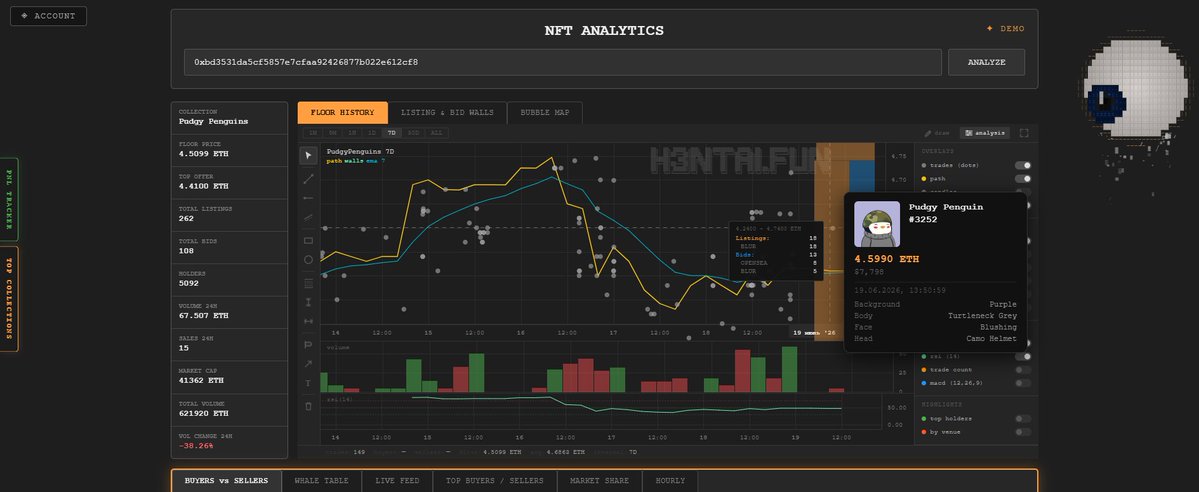Select the rectangle drawing tool
Image resolution: width=1199 pixels, height=492 pixels.
coord(308,239)
